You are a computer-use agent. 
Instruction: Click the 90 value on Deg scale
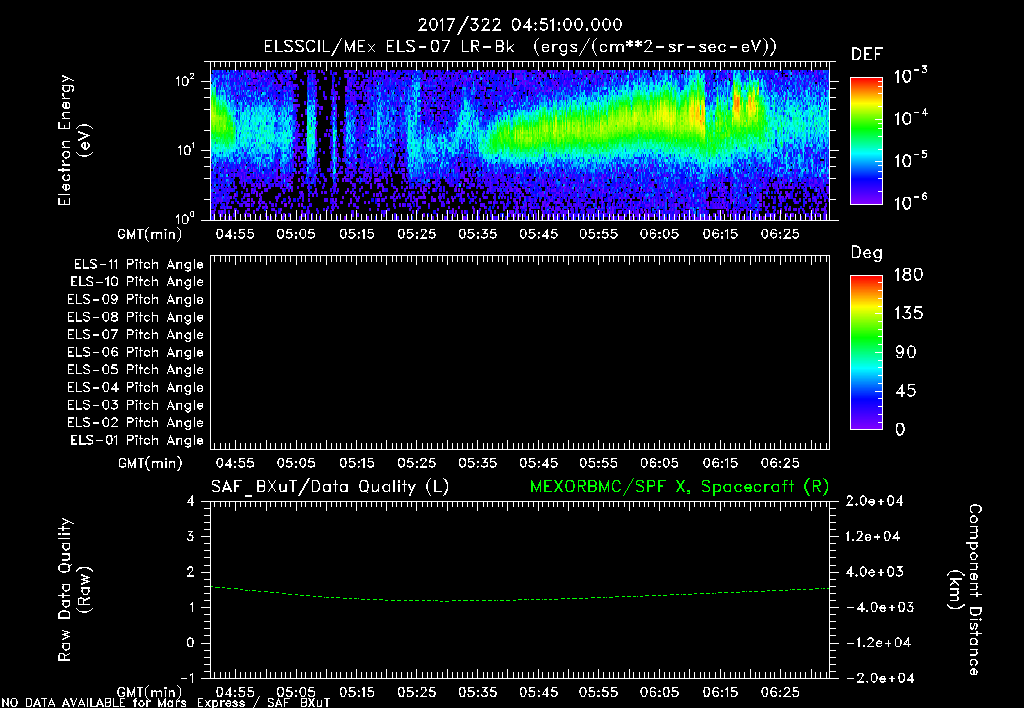[906, 352]
